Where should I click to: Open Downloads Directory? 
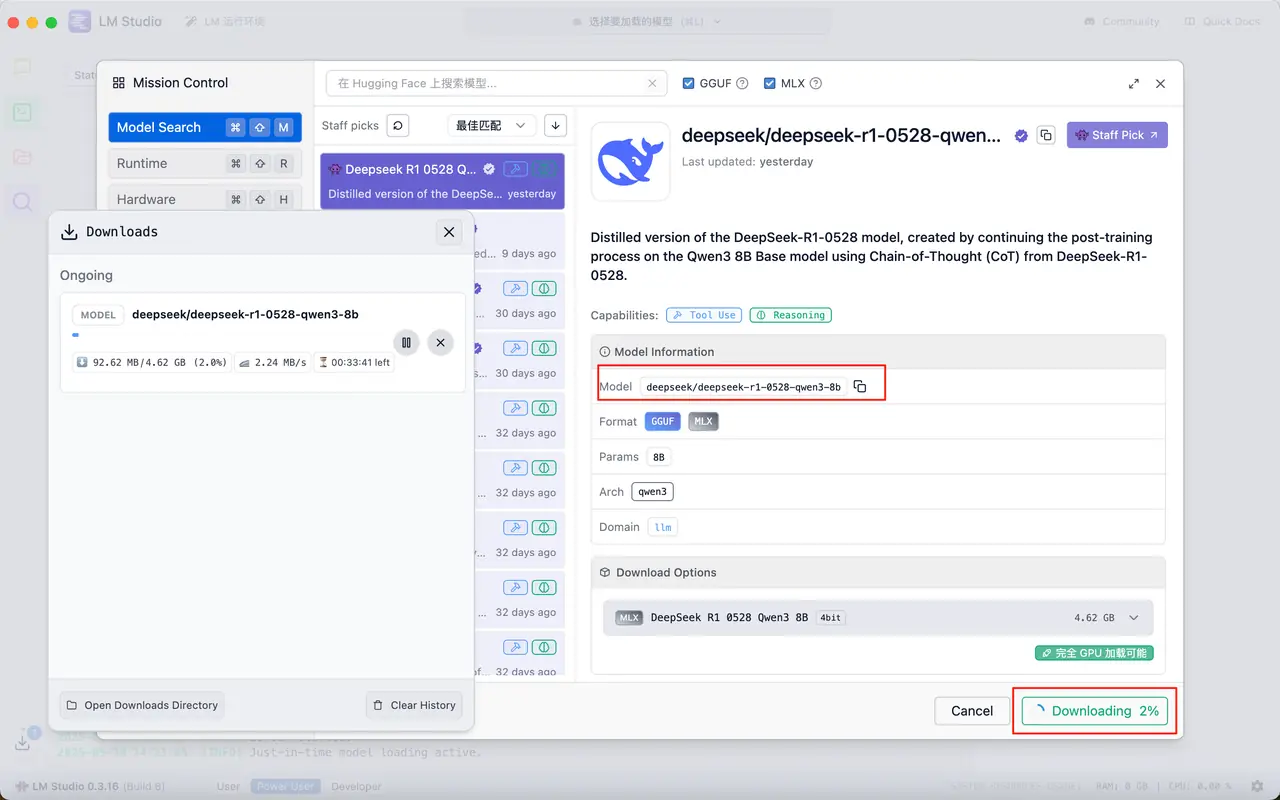[142, 705]
